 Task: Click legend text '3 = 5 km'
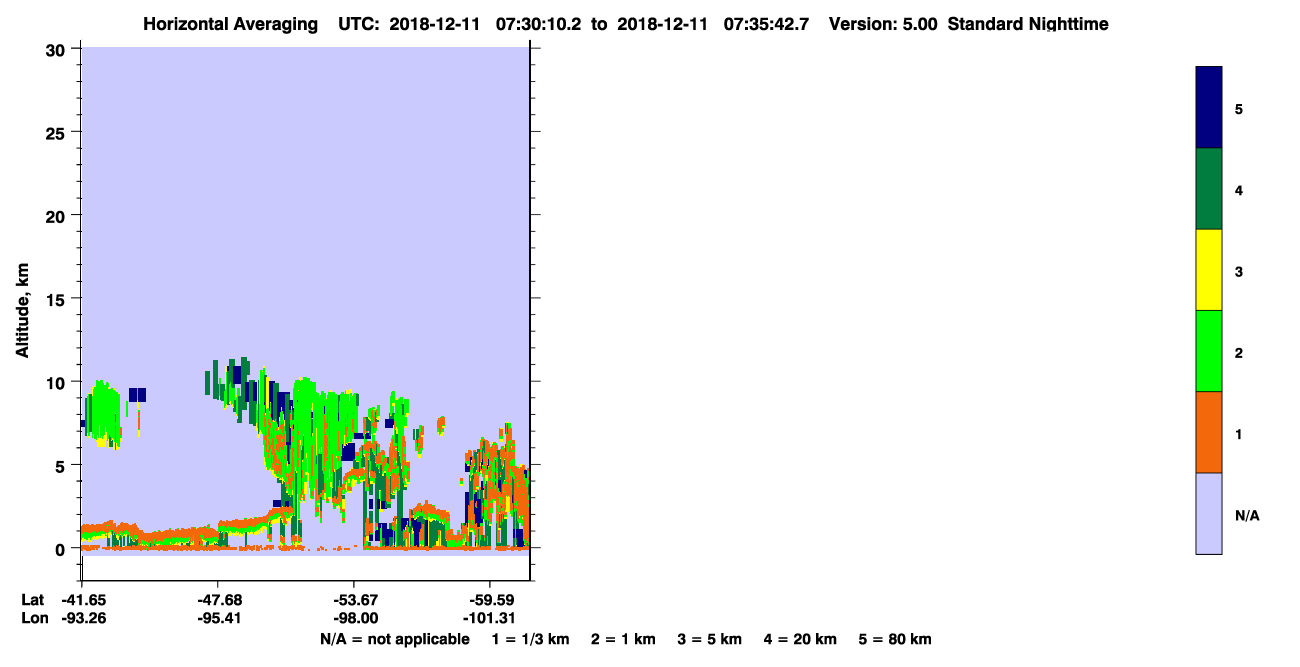[x=710, y=639]
